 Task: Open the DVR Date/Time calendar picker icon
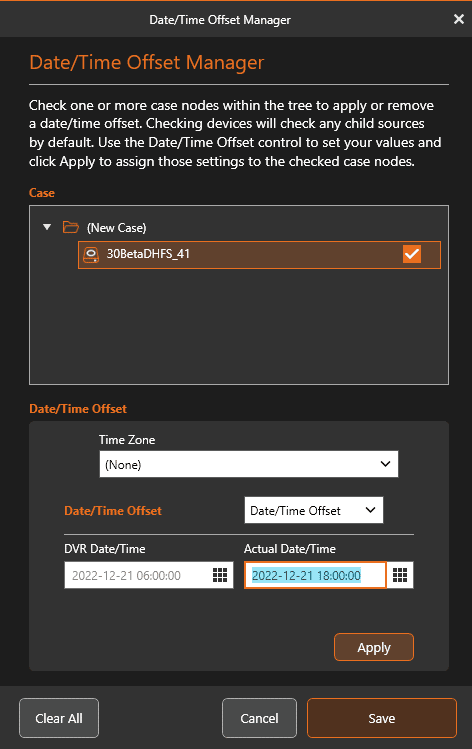pyautogui.click(x=220, y=575)
